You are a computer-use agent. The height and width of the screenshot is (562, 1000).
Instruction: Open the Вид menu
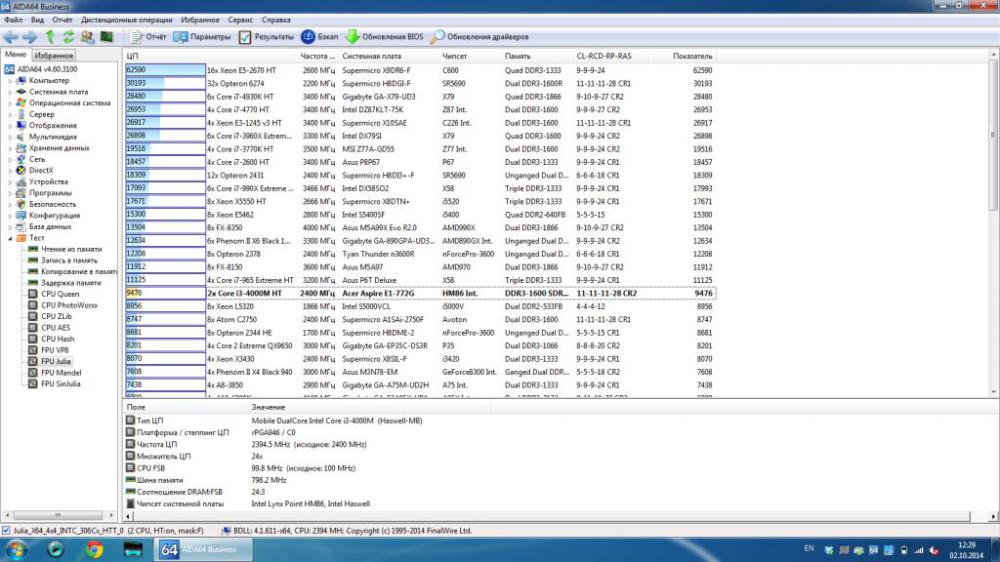coord(38,20)
